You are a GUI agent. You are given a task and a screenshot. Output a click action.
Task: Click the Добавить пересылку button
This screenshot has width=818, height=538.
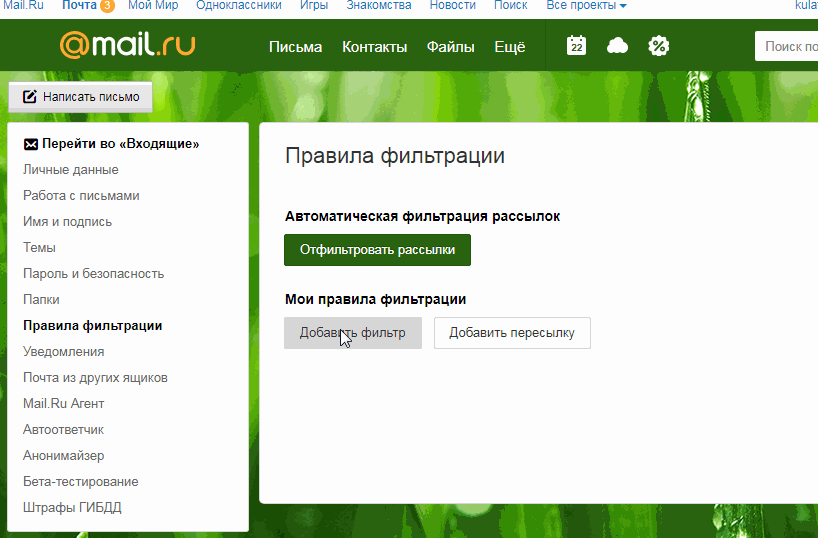tap(512, 333)
